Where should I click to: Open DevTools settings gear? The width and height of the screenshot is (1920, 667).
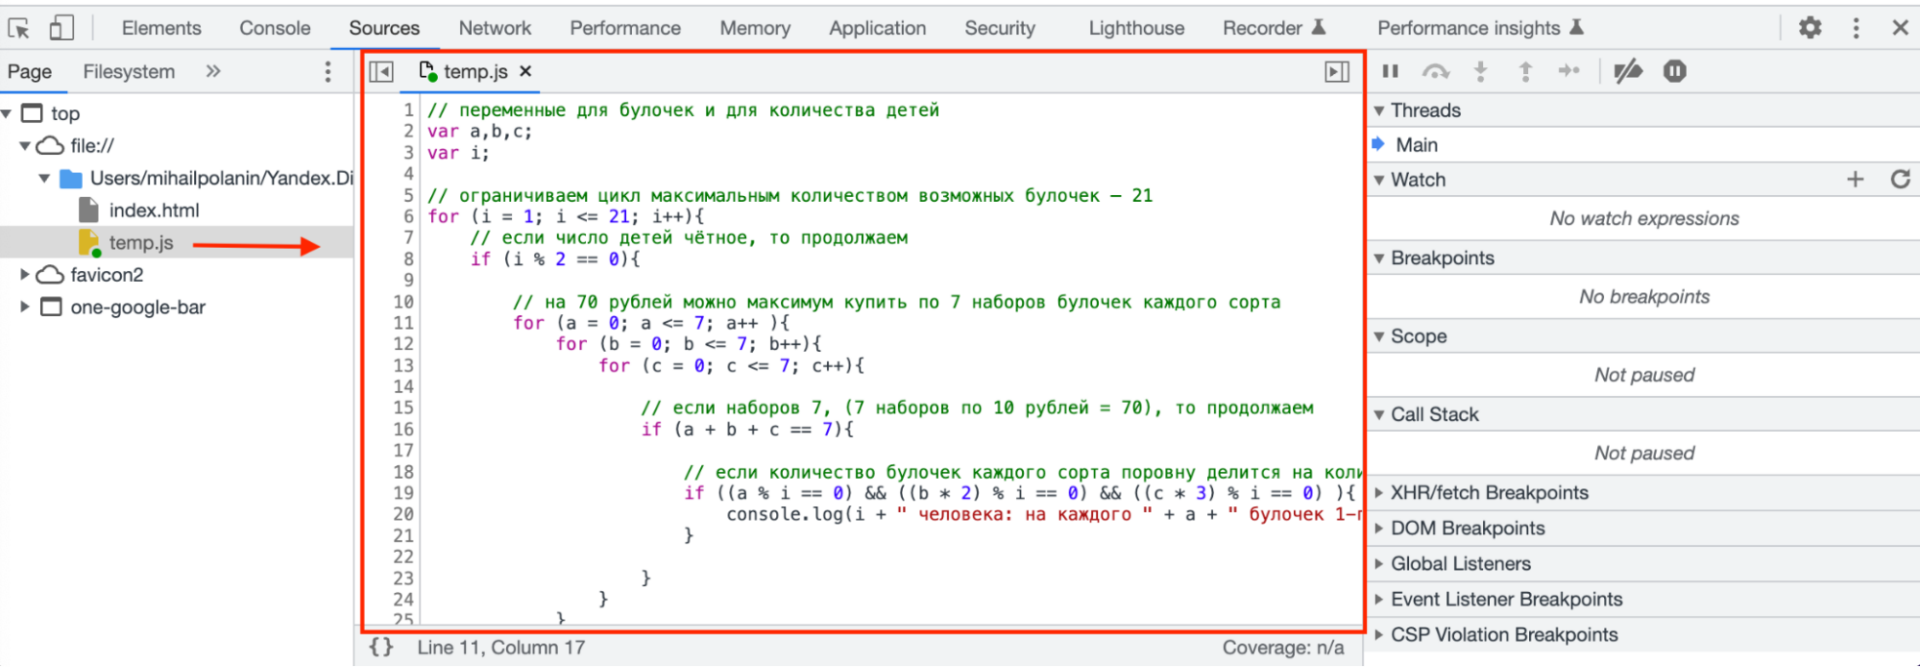(1809, 28)
